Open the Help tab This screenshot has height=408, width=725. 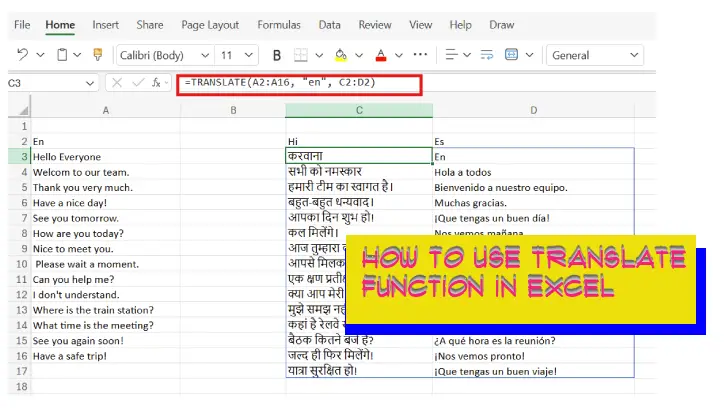click(461, 25)
